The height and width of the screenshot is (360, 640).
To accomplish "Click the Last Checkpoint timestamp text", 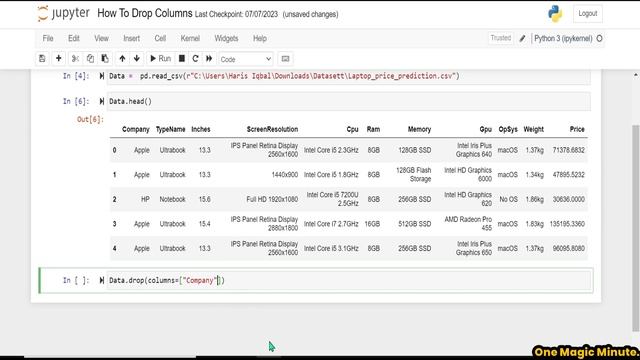I will coord(236,14).
